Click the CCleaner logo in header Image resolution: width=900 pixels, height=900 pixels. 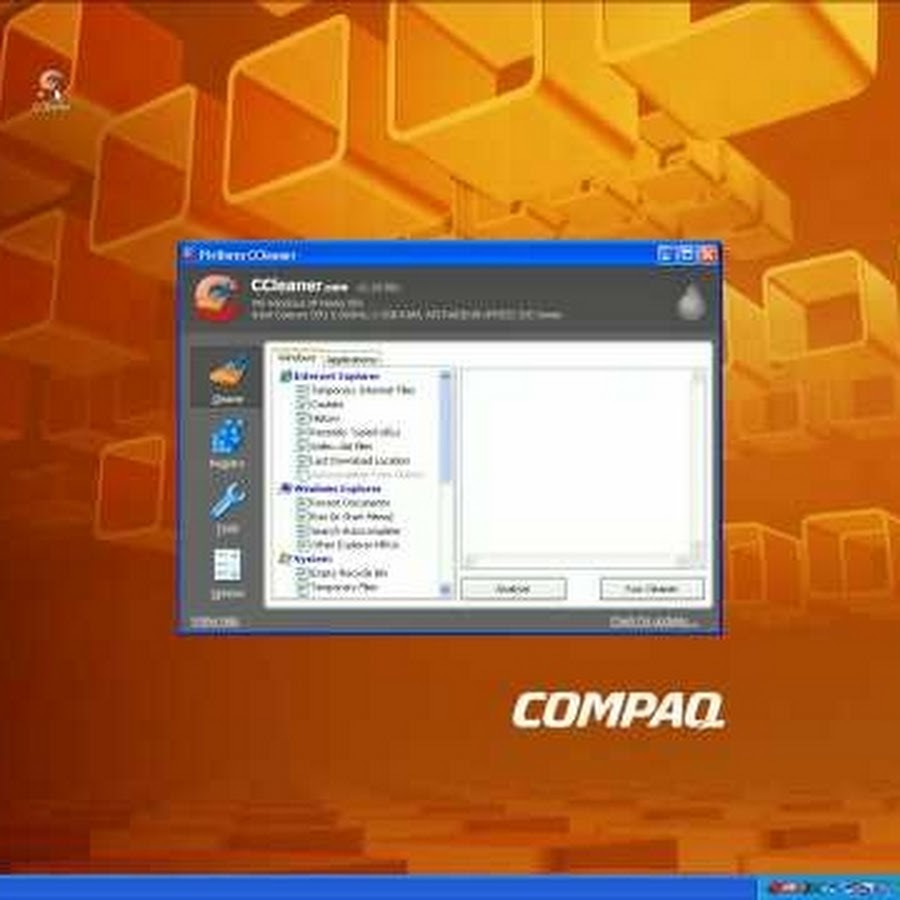tap(216, 297)
